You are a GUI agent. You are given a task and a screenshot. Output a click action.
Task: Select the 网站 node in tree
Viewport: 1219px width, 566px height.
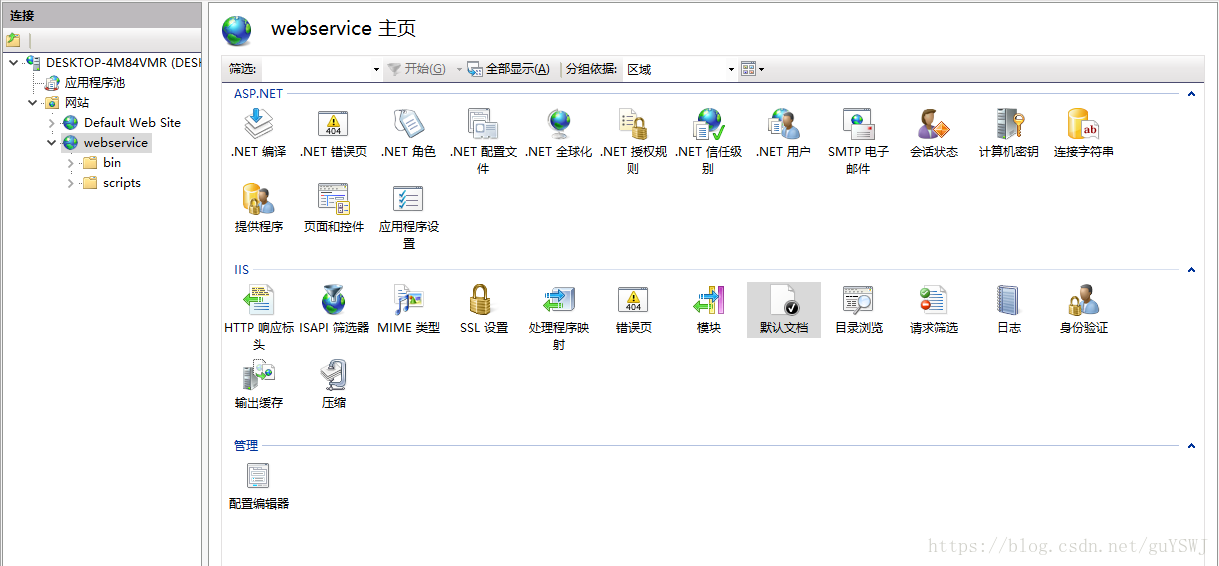coord(77,102)
